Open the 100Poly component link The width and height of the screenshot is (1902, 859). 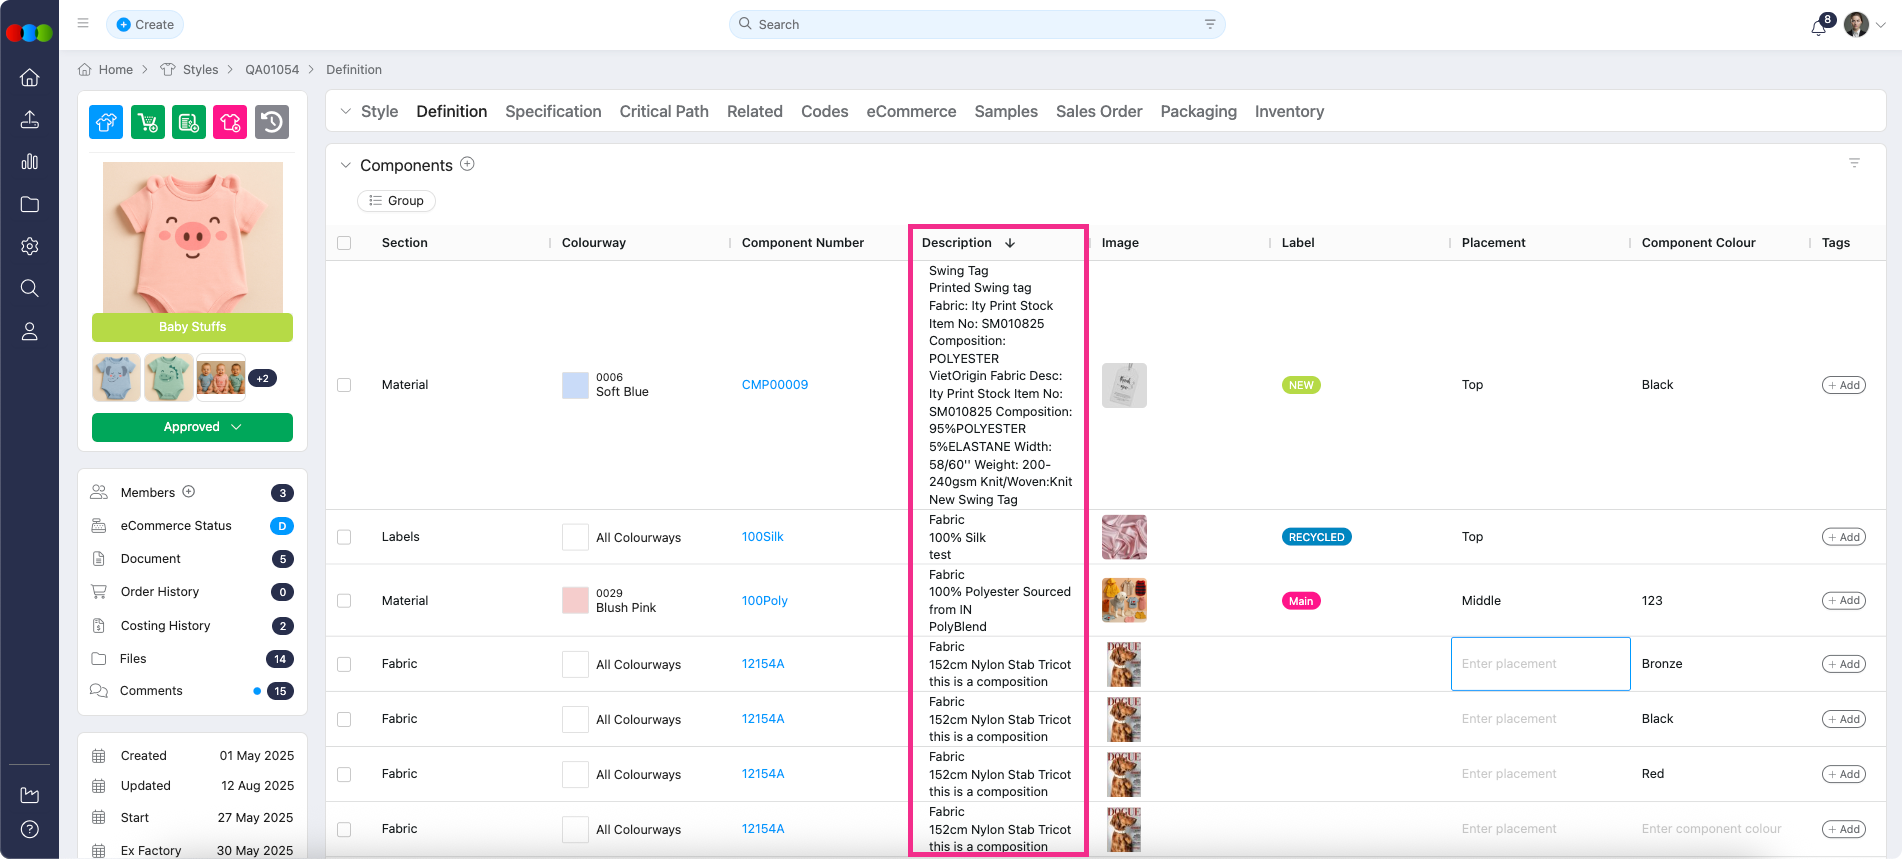[x=764, y=601]
